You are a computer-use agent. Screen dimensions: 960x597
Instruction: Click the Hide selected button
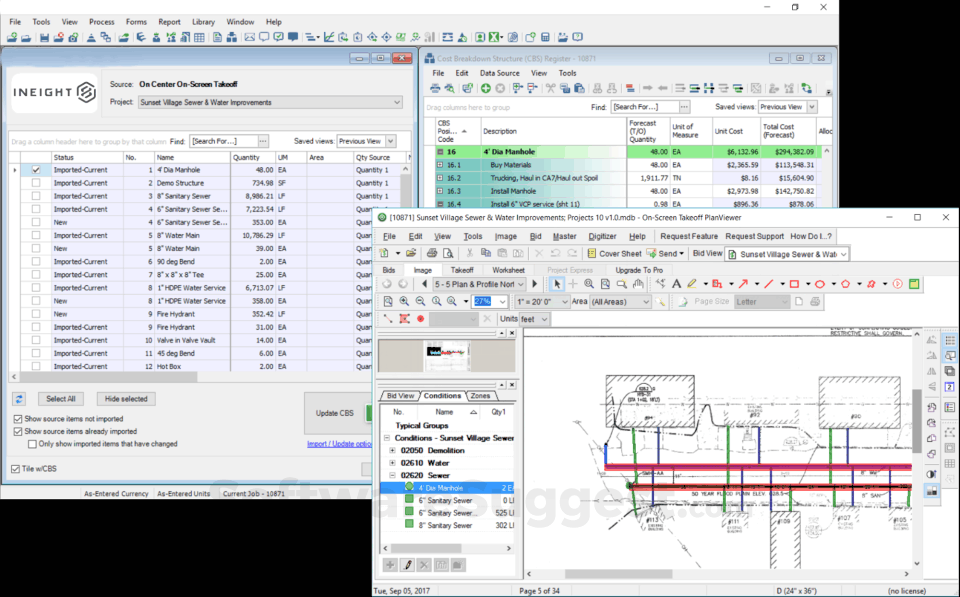[126, 399]
